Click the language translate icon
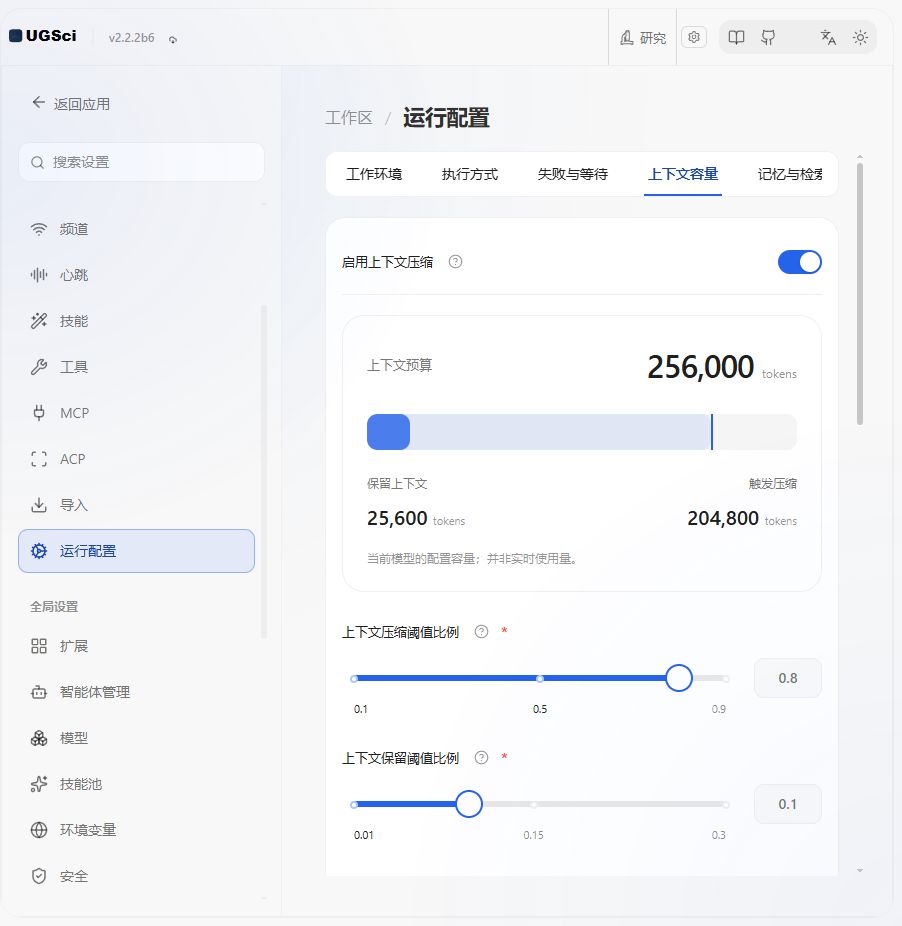This screenshot has width=902, height=926. coord(828,38)
